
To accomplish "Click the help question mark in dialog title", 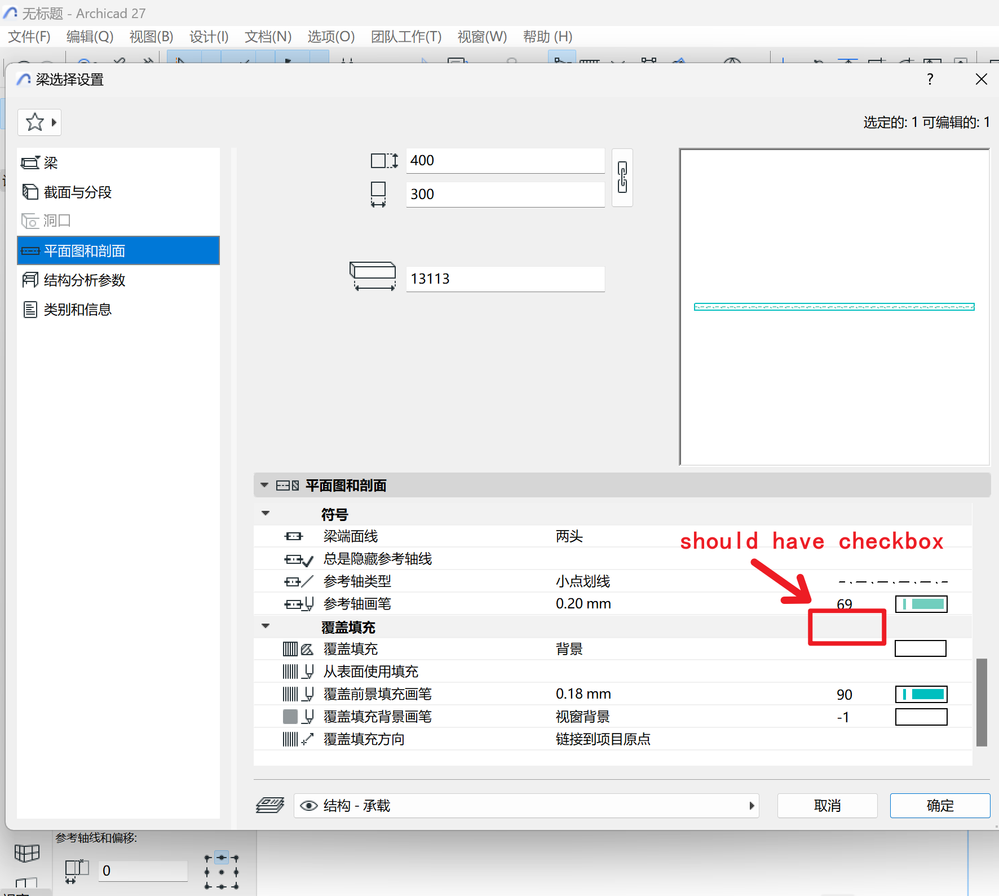I will pos(930,79).
